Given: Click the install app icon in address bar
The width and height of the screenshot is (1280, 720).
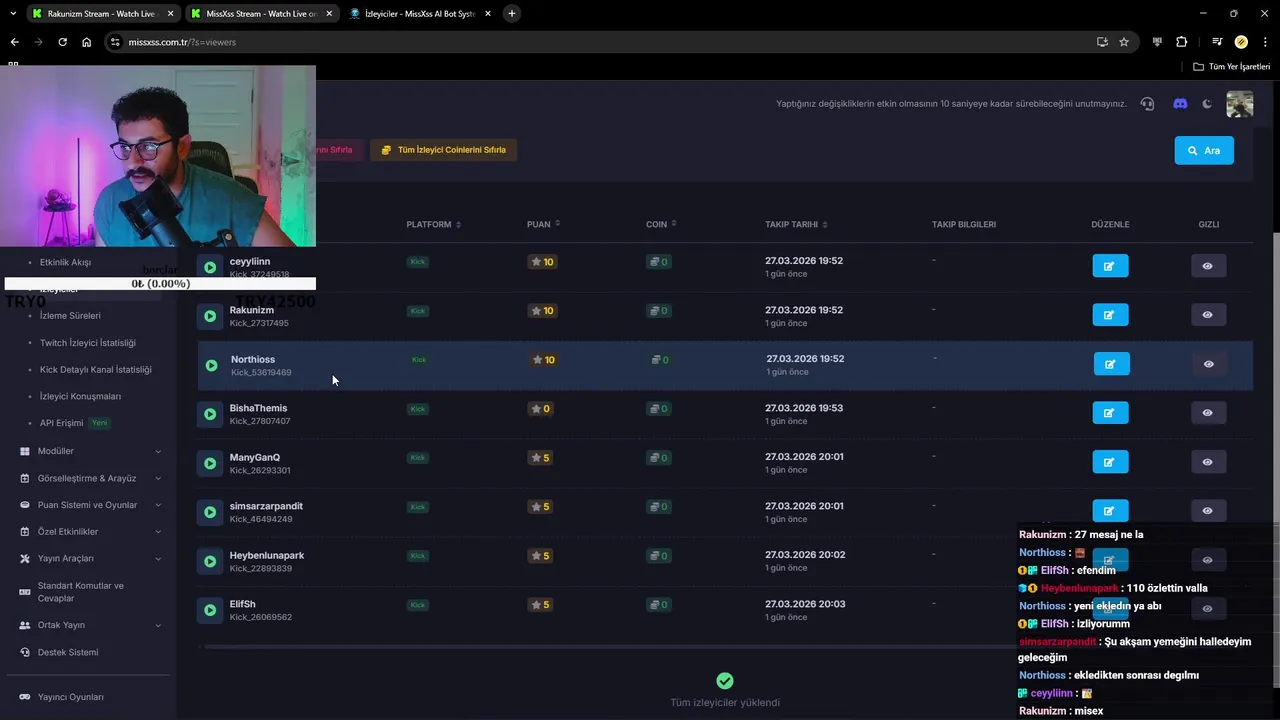Looking at the screenshot, I should point(1102,42).
